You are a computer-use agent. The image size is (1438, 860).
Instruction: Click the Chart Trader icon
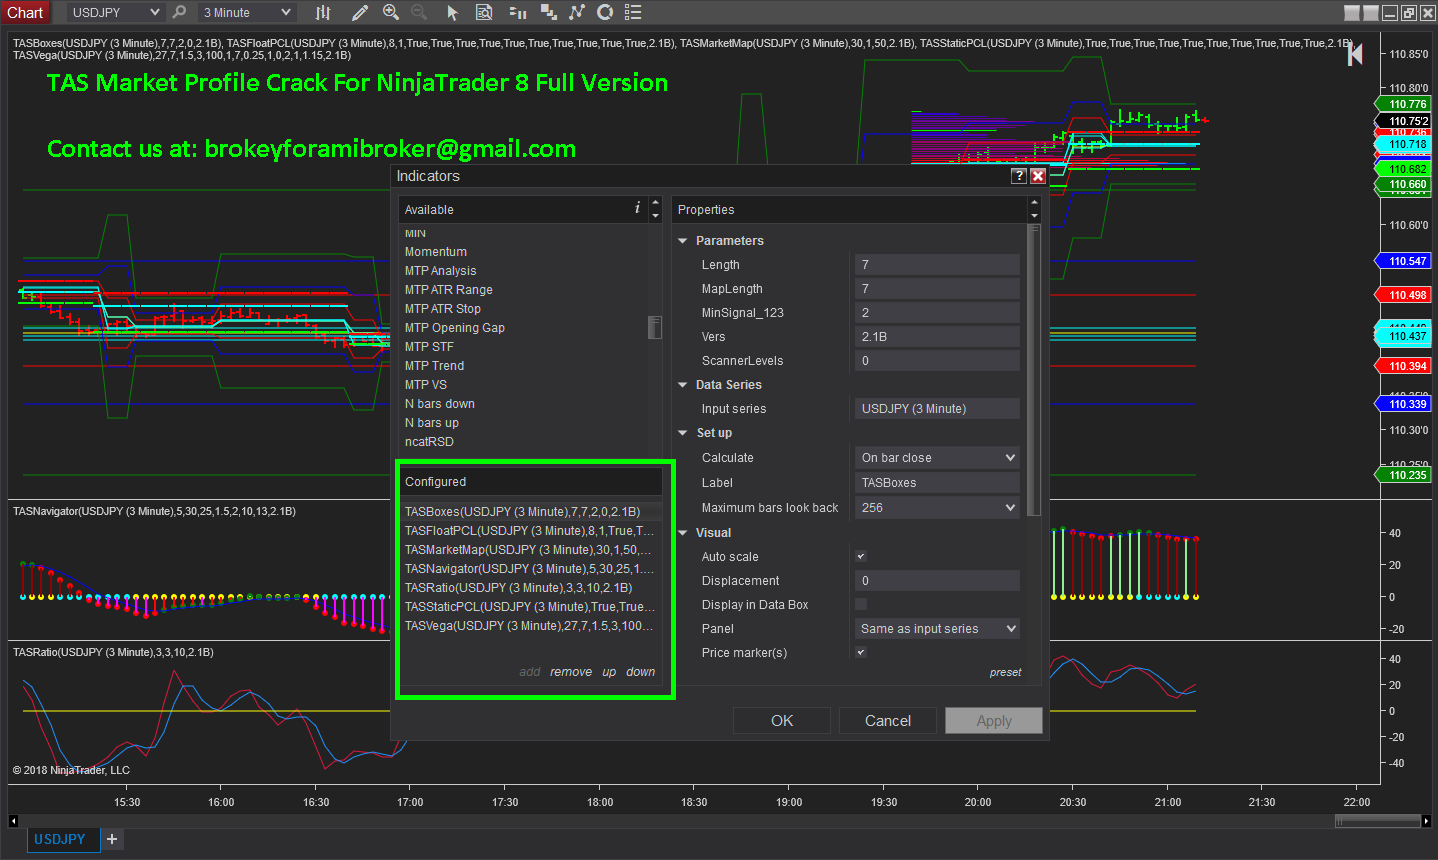[x=517, y=12]
